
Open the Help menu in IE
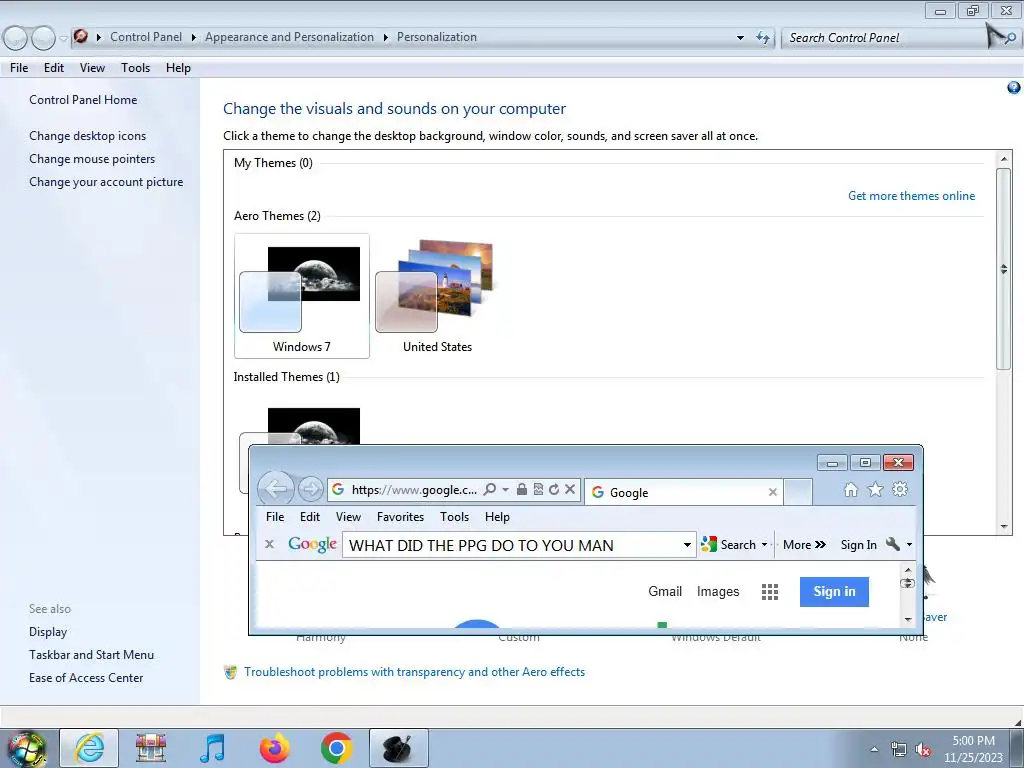(x=497, y=517)
